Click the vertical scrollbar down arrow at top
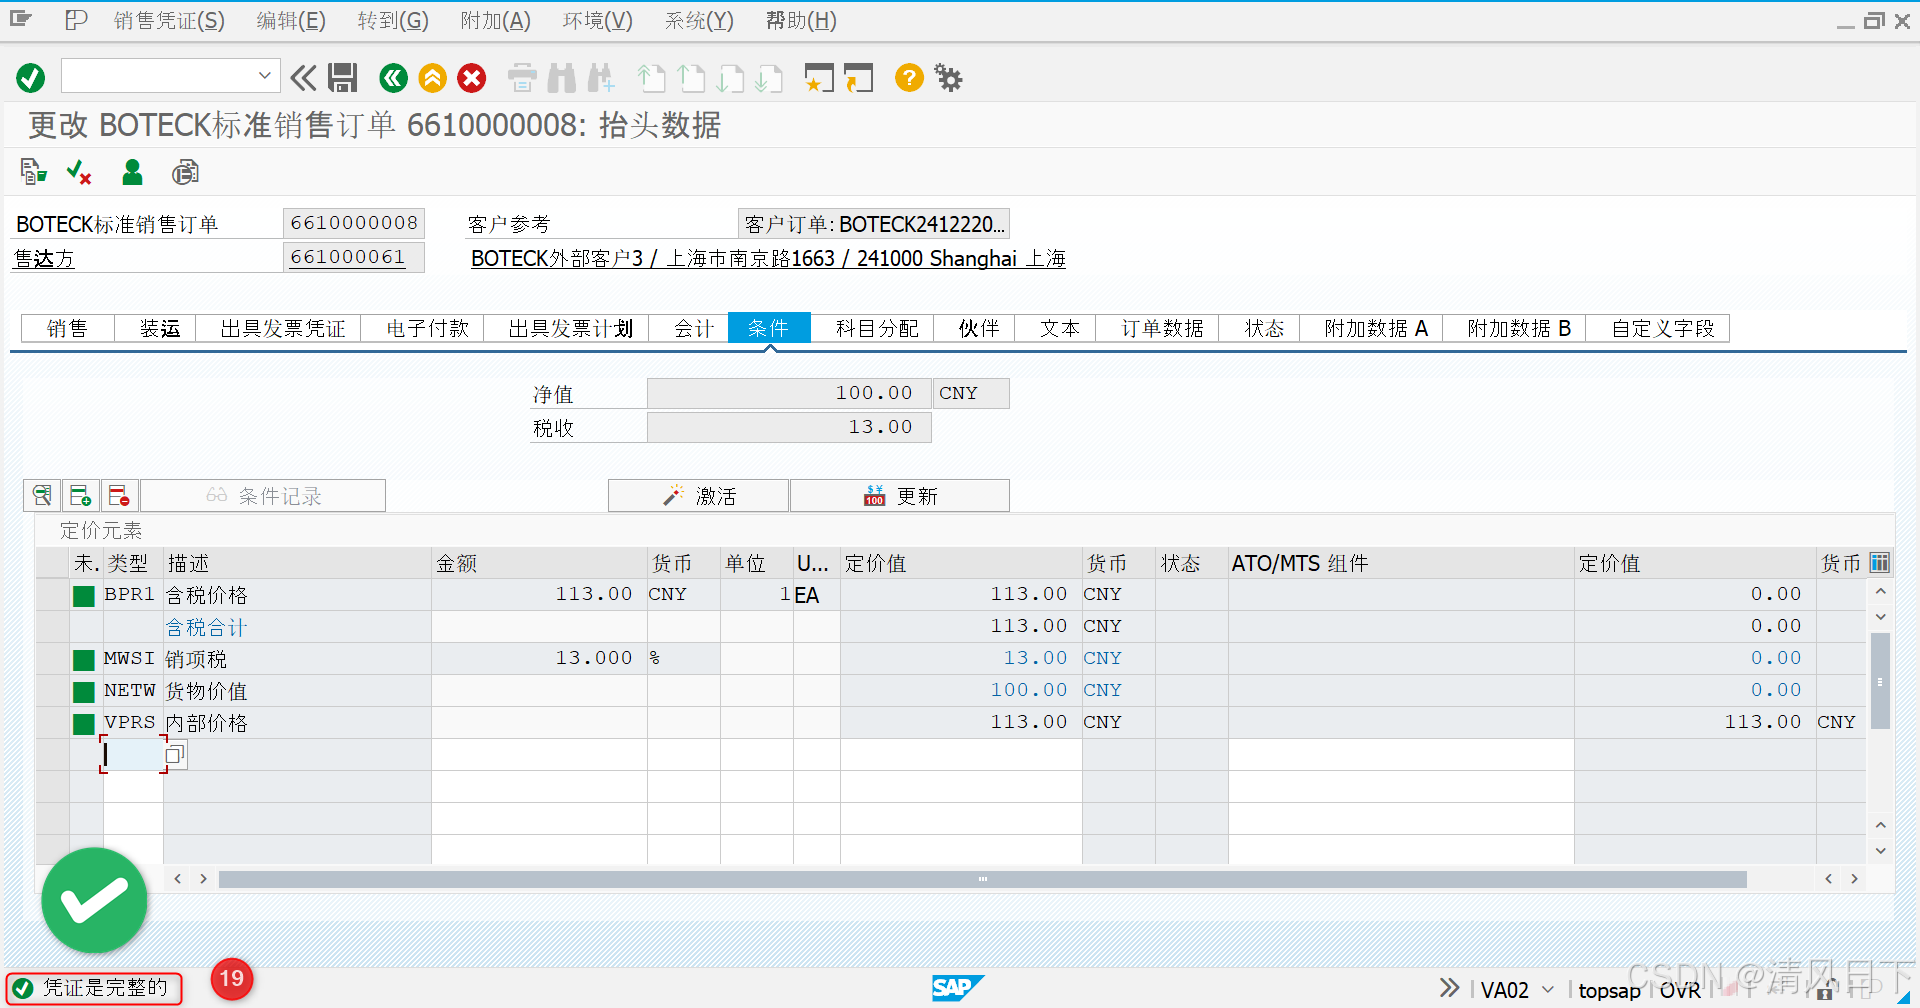The image size is (1920, 1008). pos(1880,617)
